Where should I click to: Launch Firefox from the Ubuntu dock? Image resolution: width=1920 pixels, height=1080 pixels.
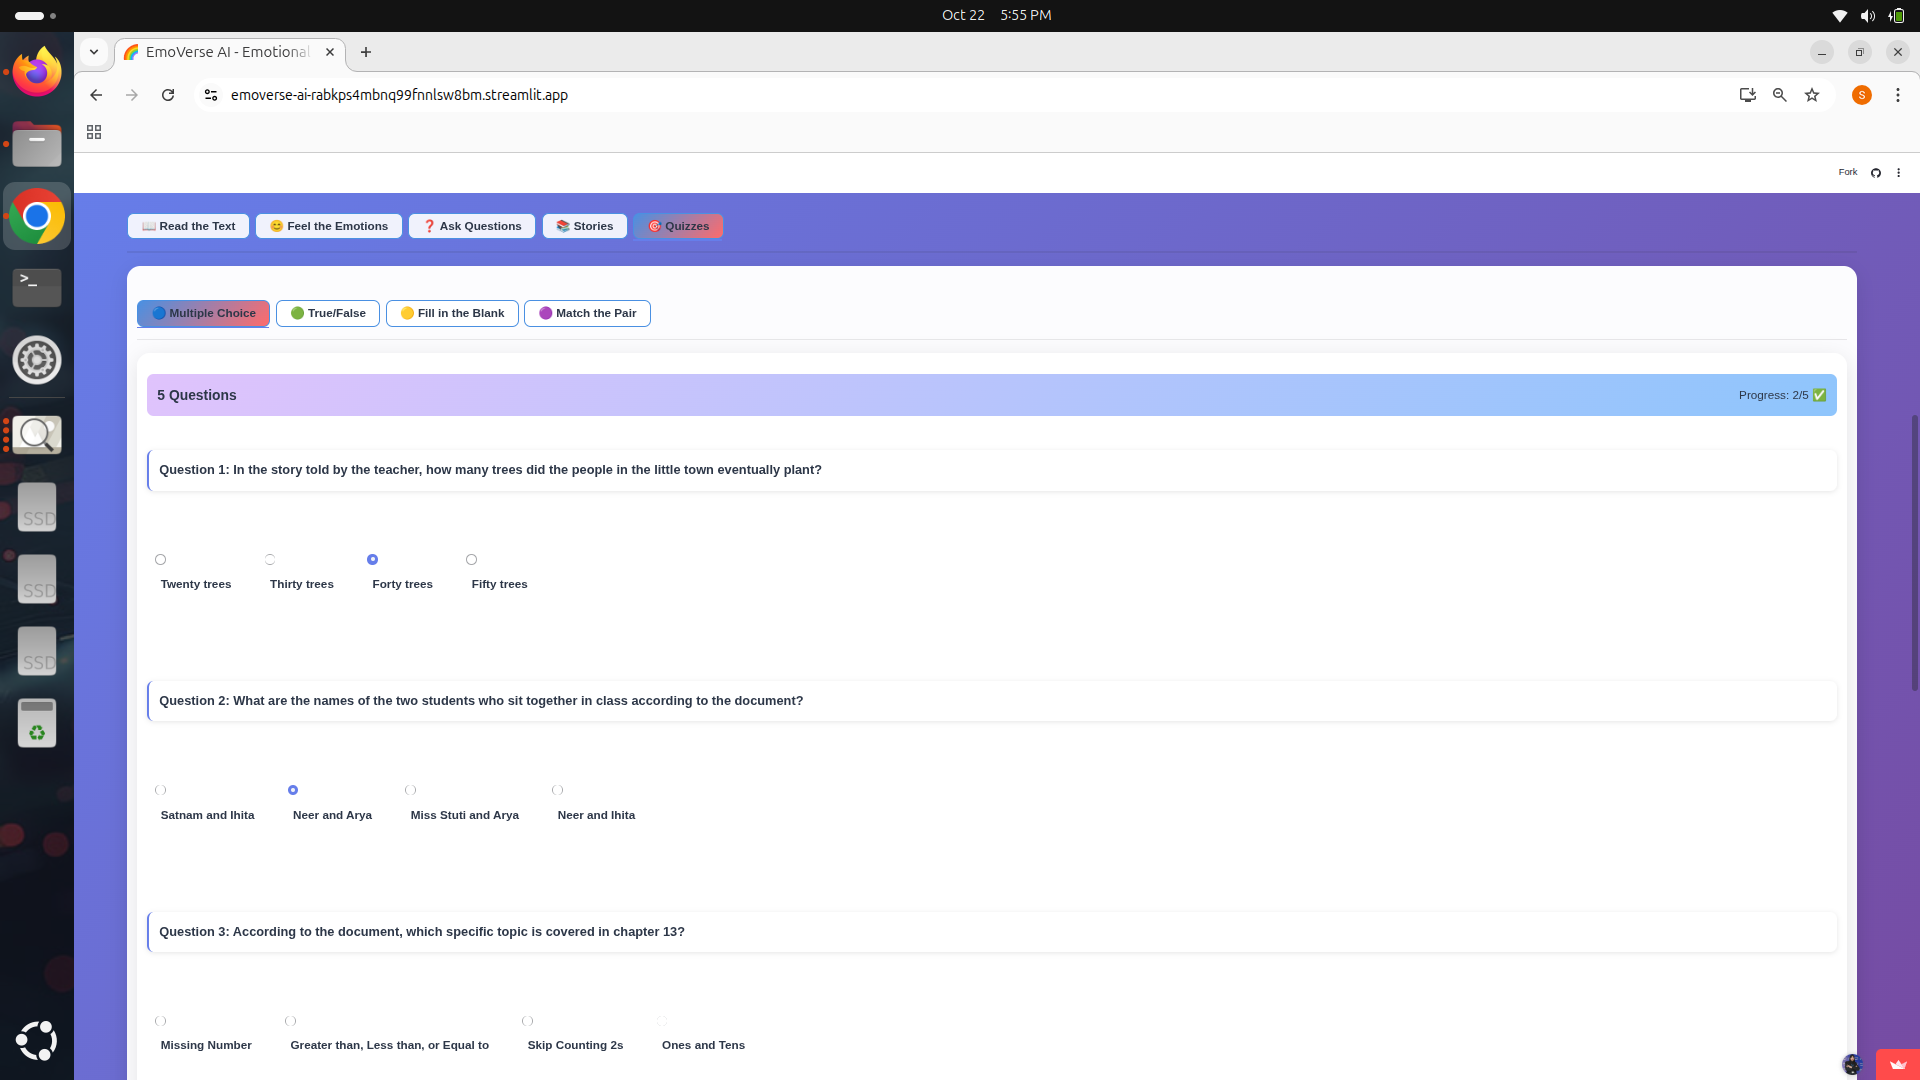point(37,72)
